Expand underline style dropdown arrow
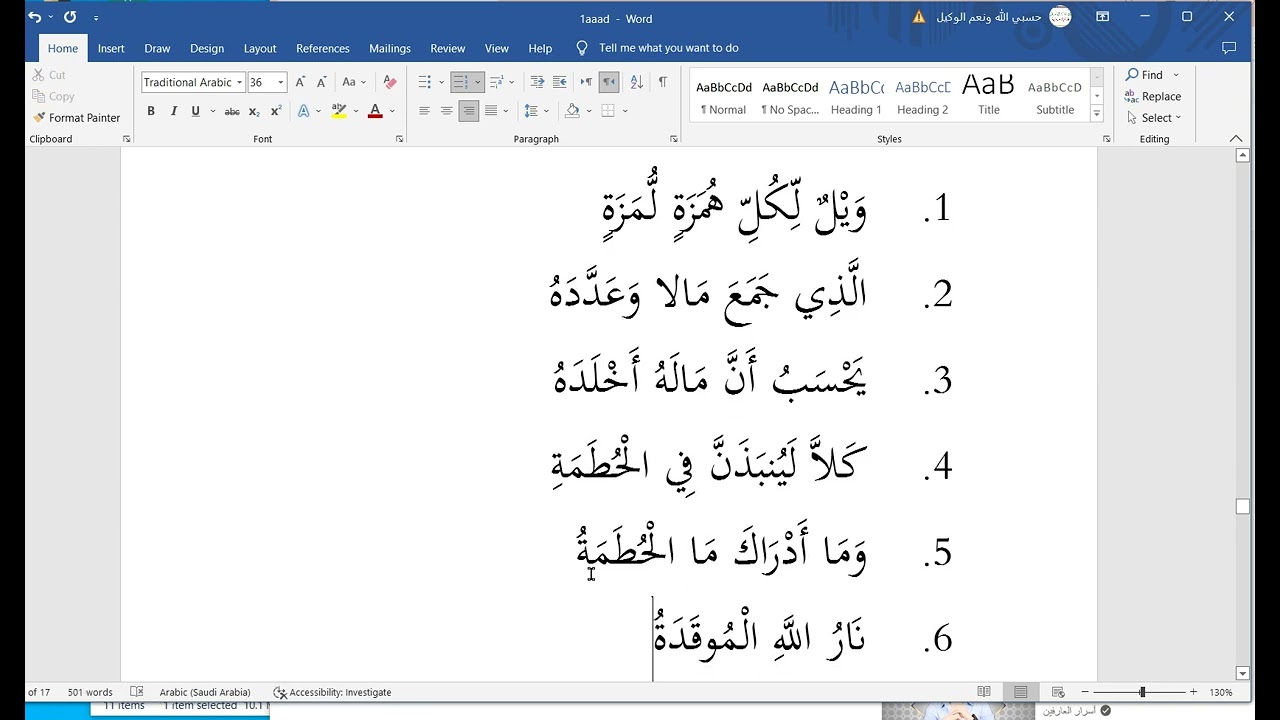This screenshot has width=1280, height=720. [x=211, y=111]
